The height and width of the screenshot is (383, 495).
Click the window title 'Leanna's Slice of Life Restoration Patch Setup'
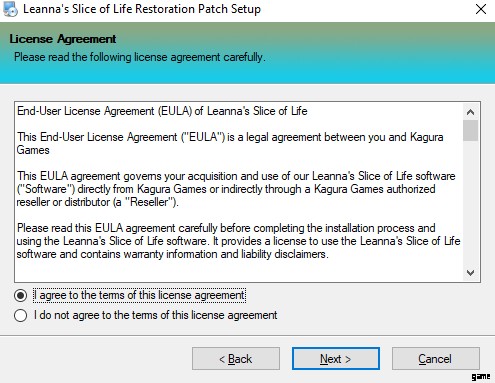(142, 9)
